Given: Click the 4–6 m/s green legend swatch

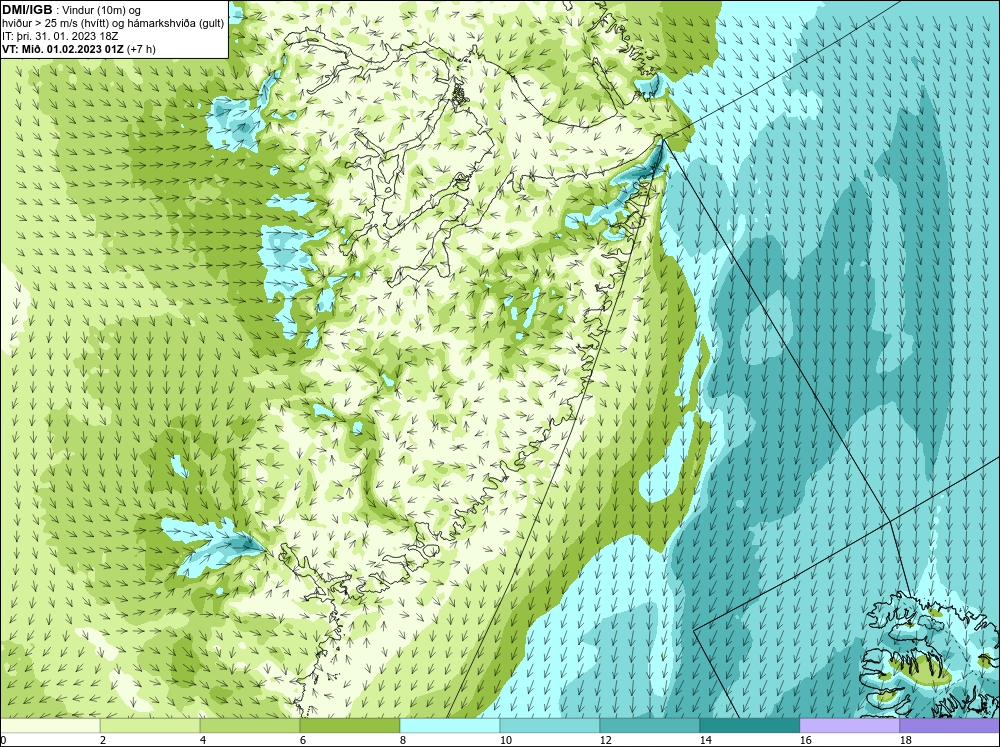Looking at the screenshot, I should point(250,725).
